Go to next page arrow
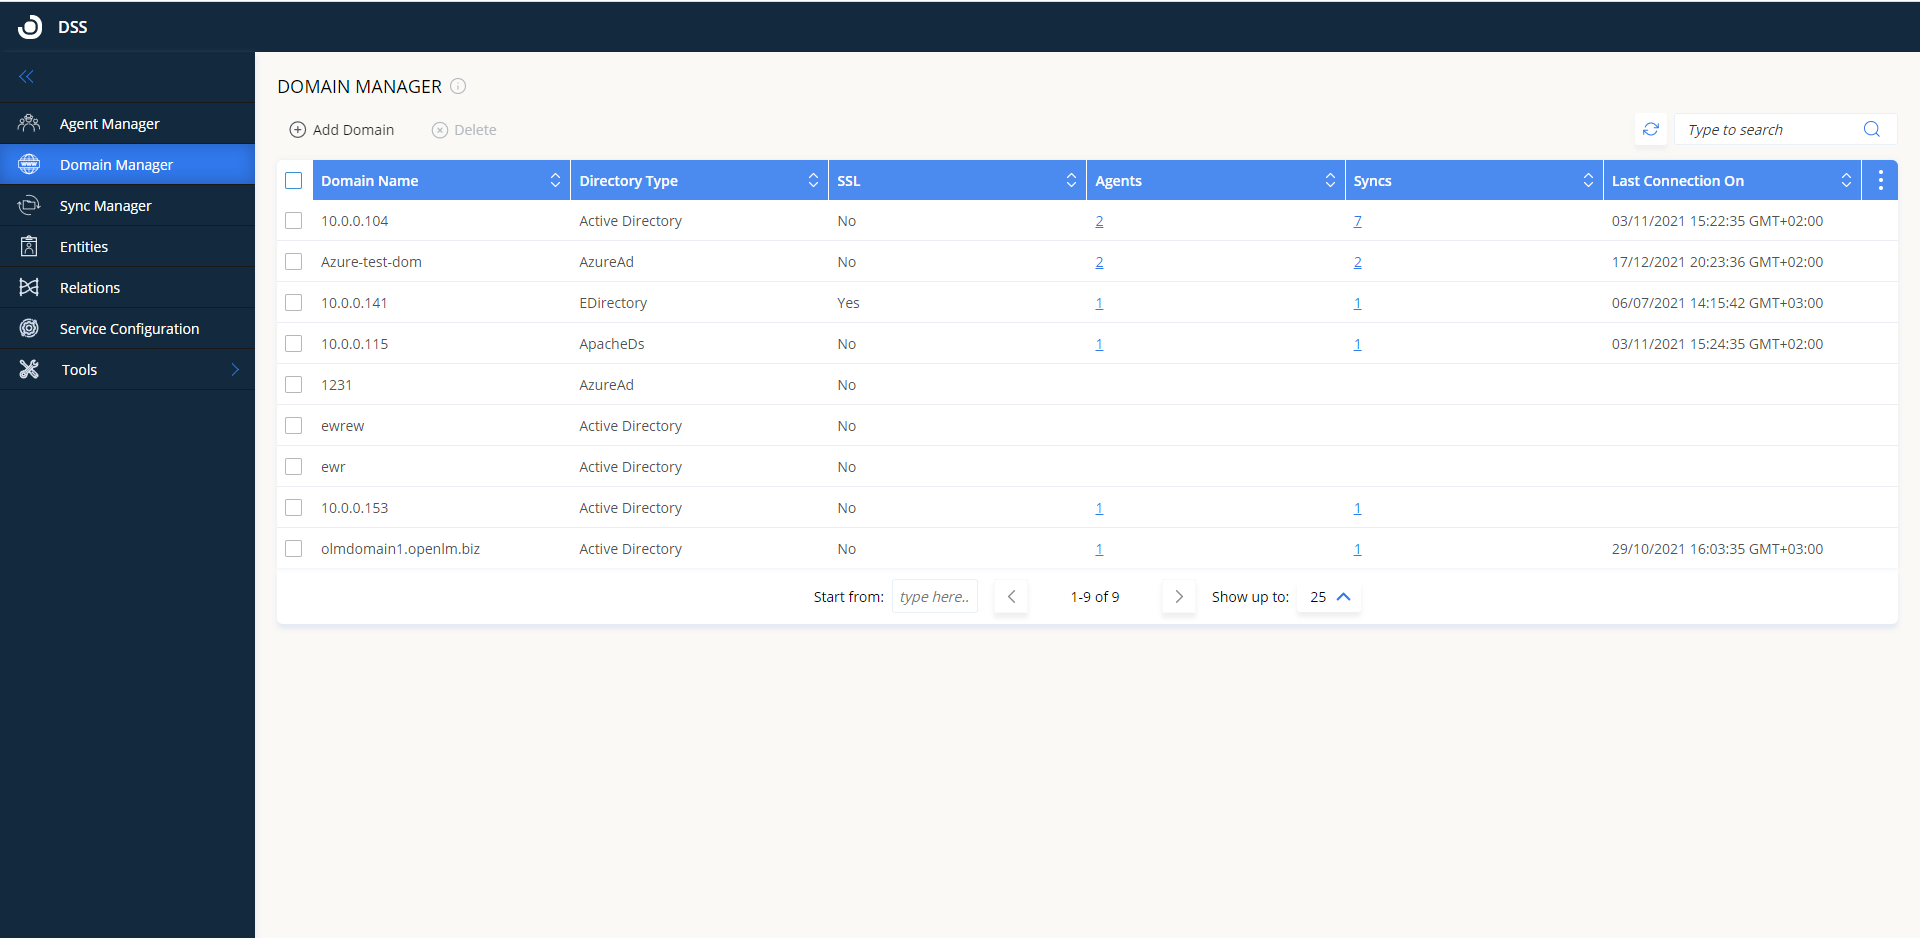Screen dimensions: 1920x938 pos(1179,597)
